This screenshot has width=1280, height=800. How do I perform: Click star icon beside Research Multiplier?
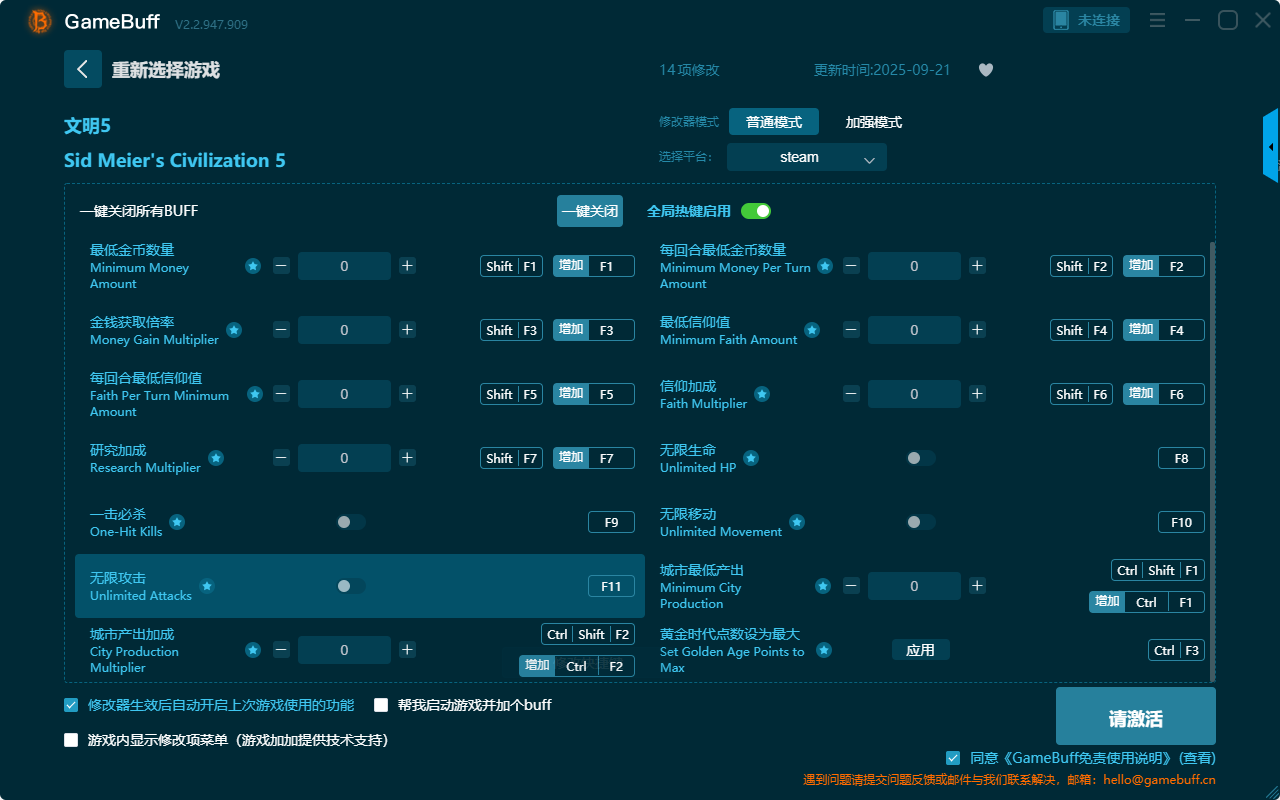pyautogui.click(x=215, y=458)
